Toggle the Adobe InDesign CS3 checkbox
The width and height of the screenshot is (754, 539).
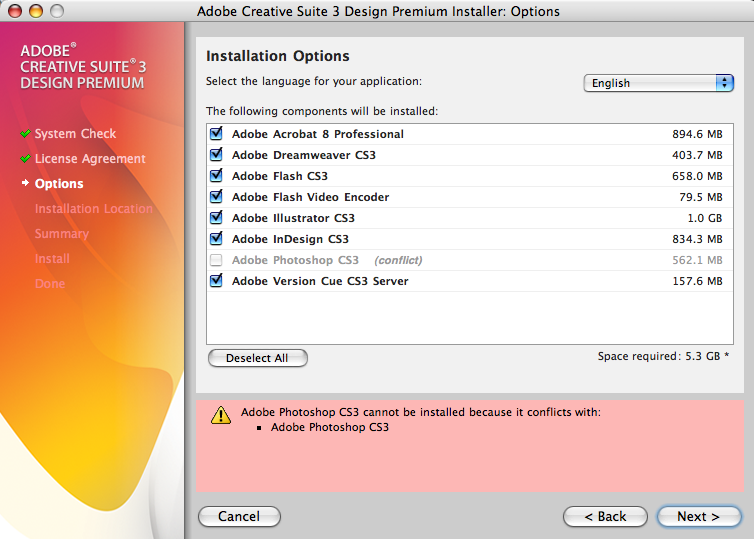click(216, 239)
